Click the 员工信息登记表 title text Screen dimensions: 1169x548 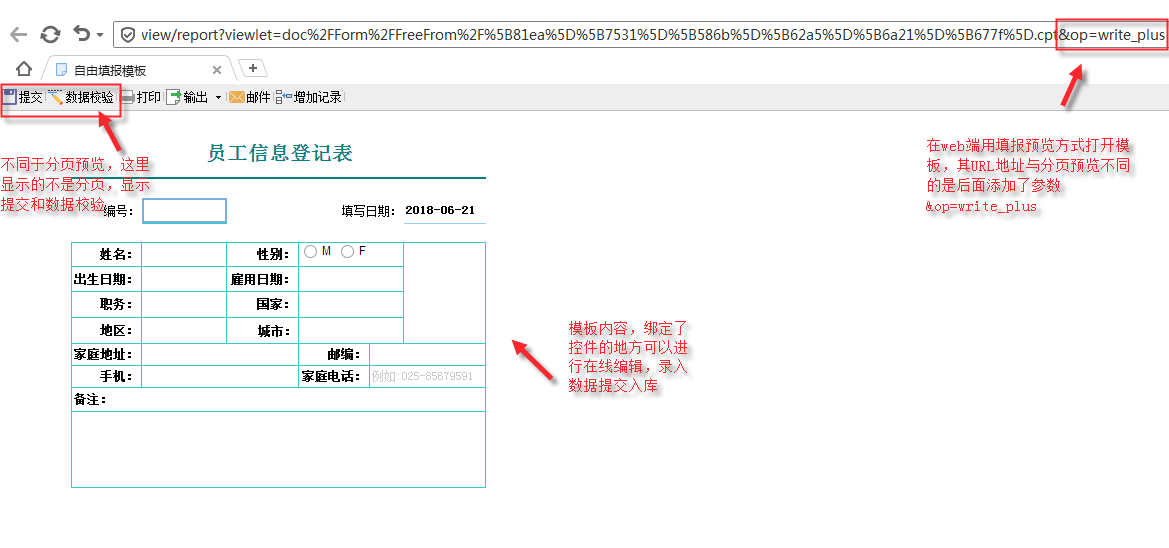pyautogui.click(x=280, y=154)
